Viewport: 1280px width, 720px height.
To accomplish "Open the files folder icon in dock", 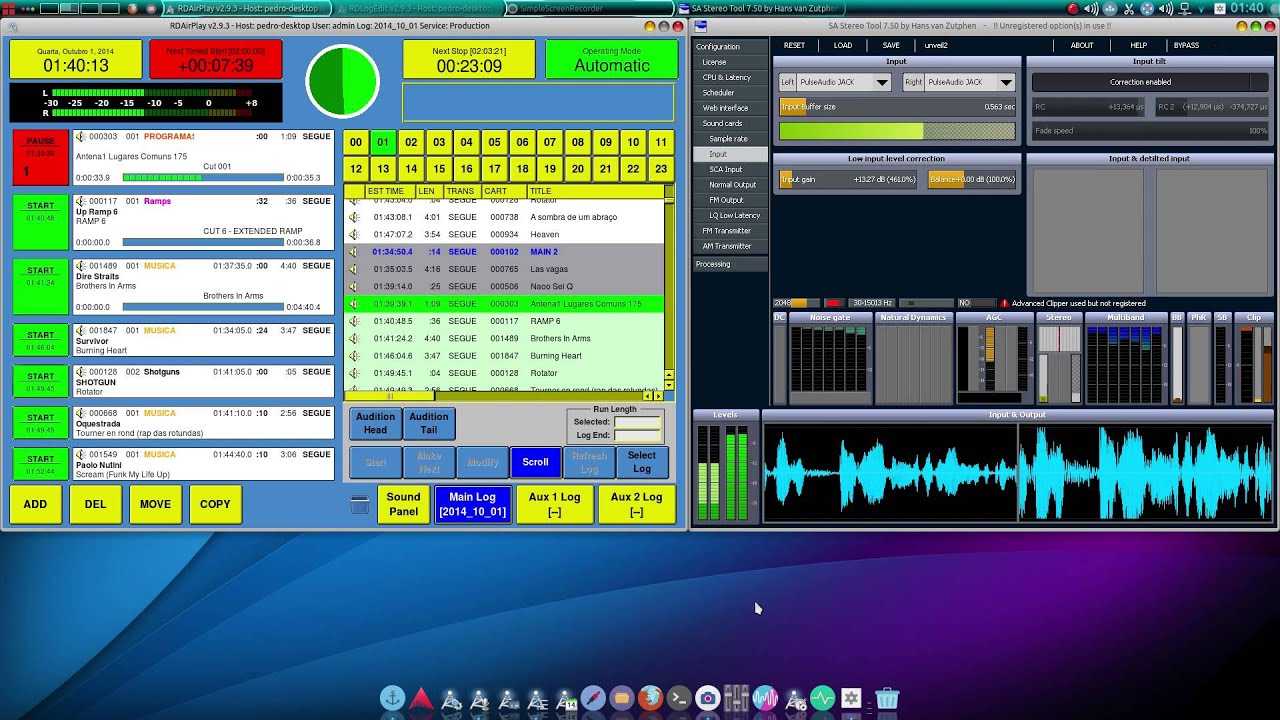I will (x=621, y=698).
